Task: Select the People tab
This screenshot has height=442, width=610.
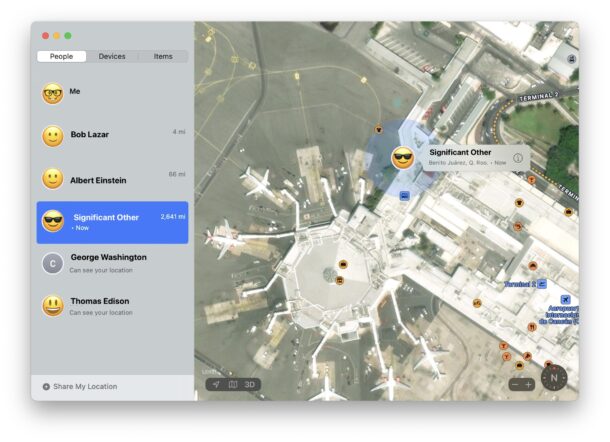Action: pos(61,57)
